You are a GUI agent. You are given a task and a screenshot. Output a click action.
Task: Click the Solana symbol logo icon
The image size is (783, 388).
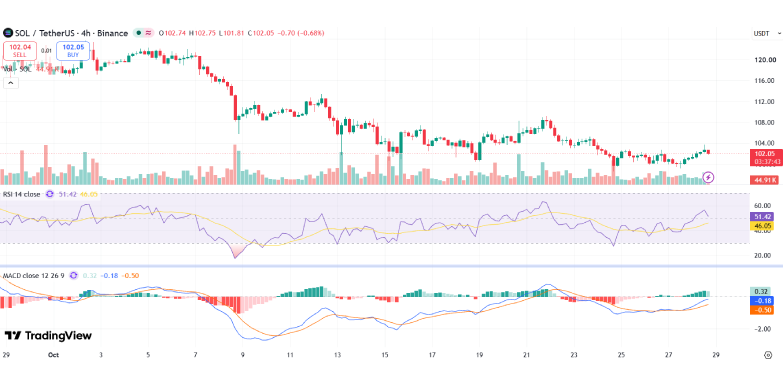(7, 33)
